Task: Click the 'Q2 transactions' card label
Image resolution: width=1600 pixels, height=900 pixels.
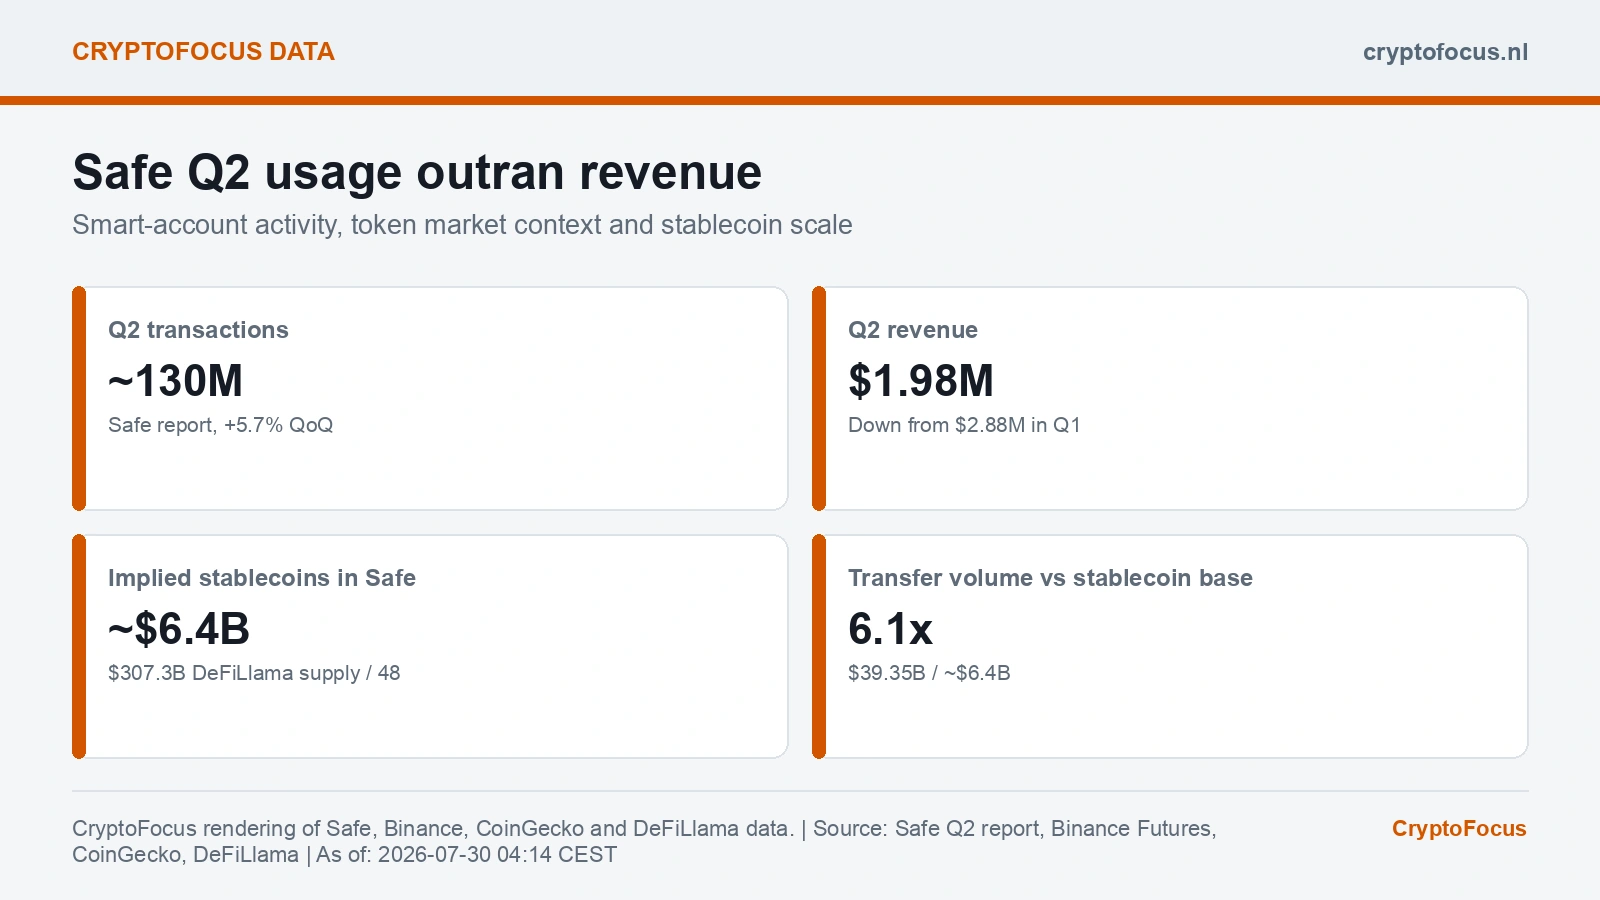Action: click(198, 330)
